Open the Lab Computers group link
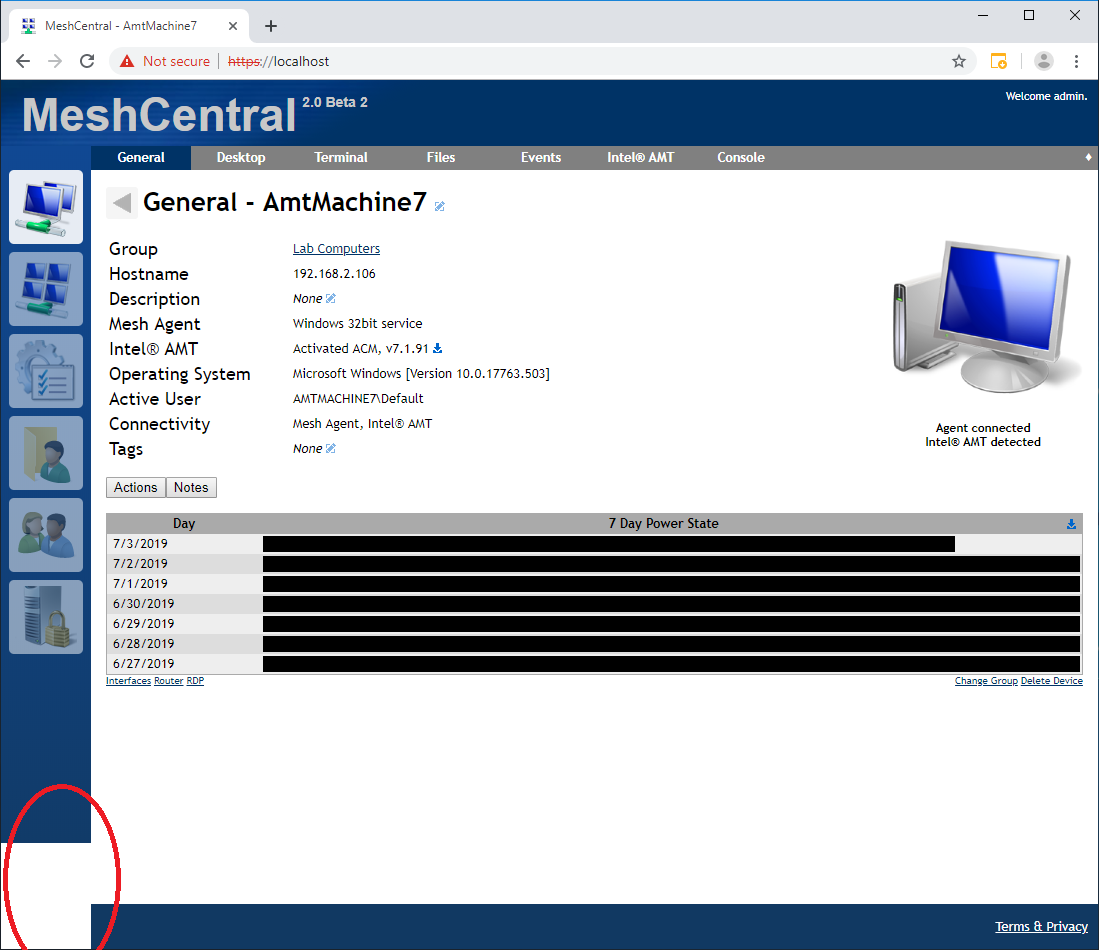Viewport: 1099px width, 950px height. [x=336, y=248]
